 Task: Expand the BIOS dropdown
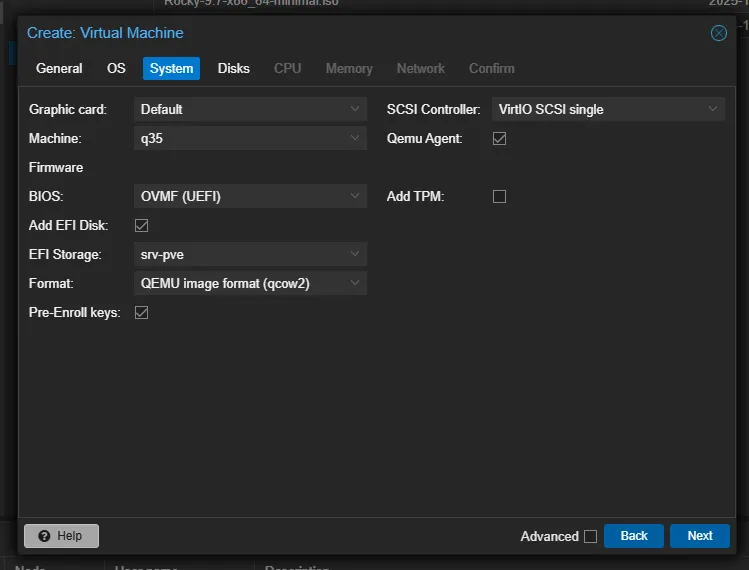pyautogui.click(x=355, y=196)
